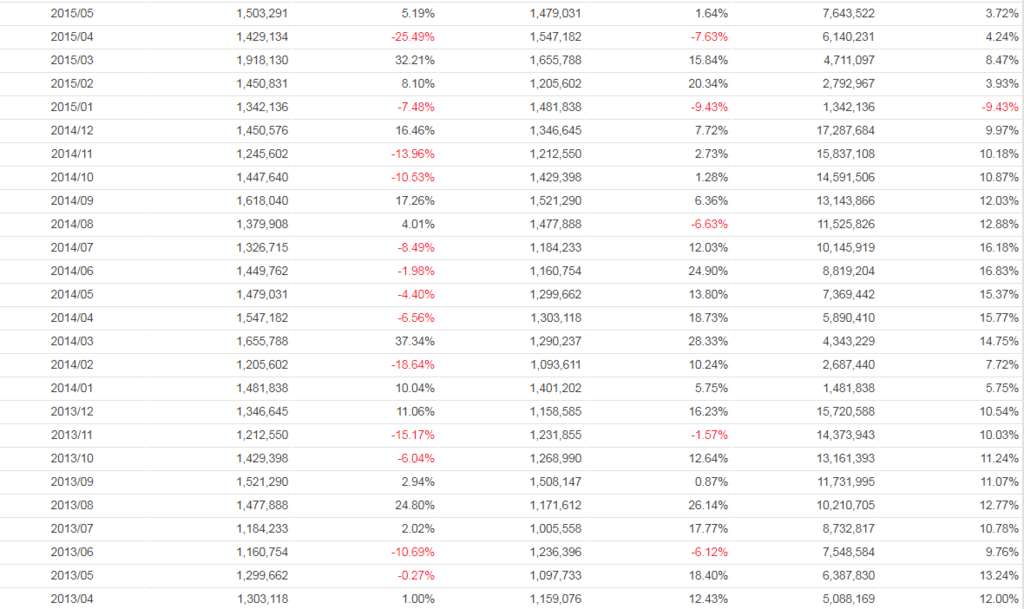
Task: Click the red -25.49% value
Action: pos(411,38)
